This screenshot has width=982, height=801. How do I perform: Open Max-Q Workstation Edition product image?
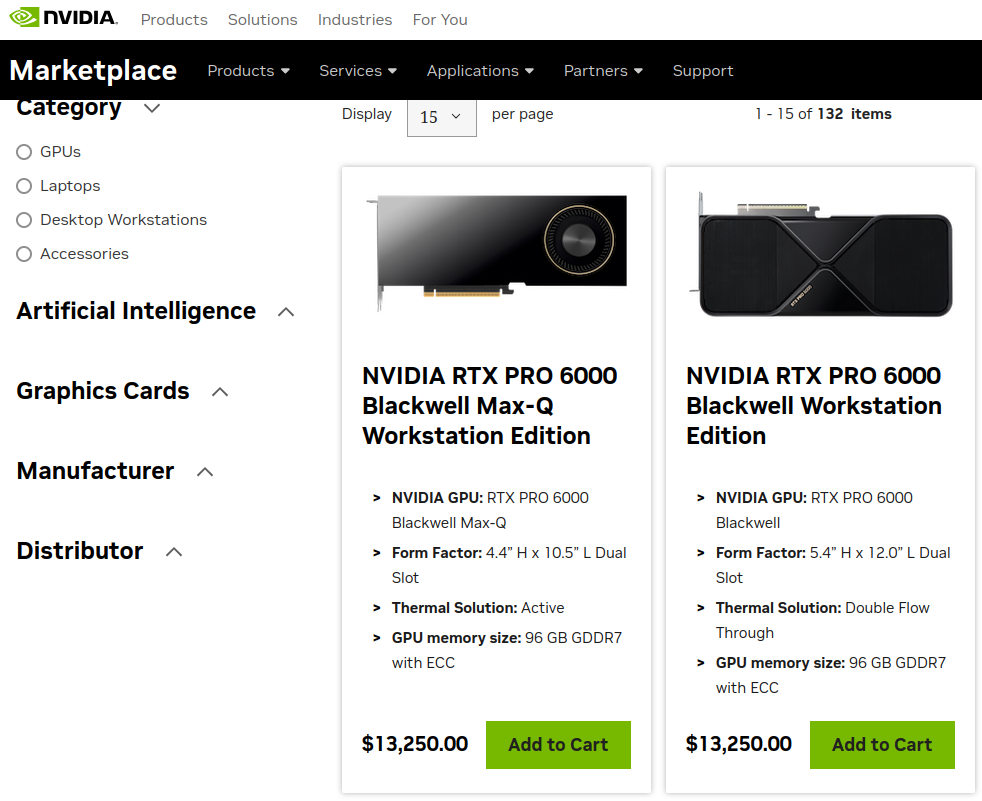pyautogui.click(x=496, y=253)
